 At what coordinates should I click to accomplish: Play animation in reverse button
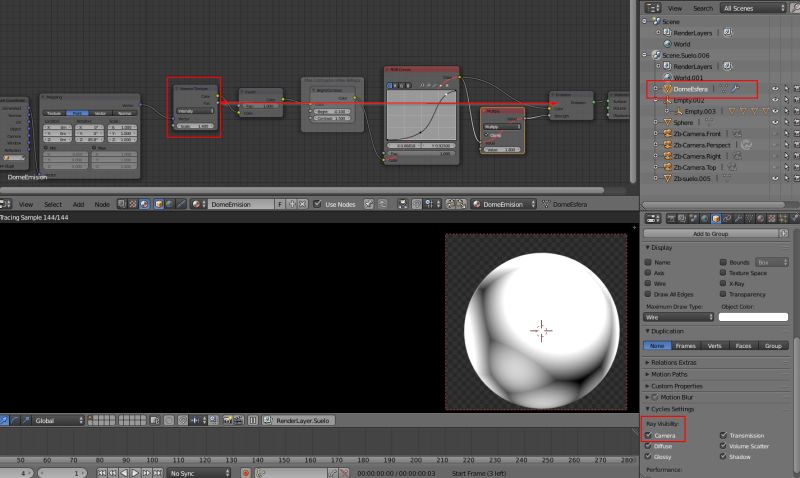click(x=123, y=473)
